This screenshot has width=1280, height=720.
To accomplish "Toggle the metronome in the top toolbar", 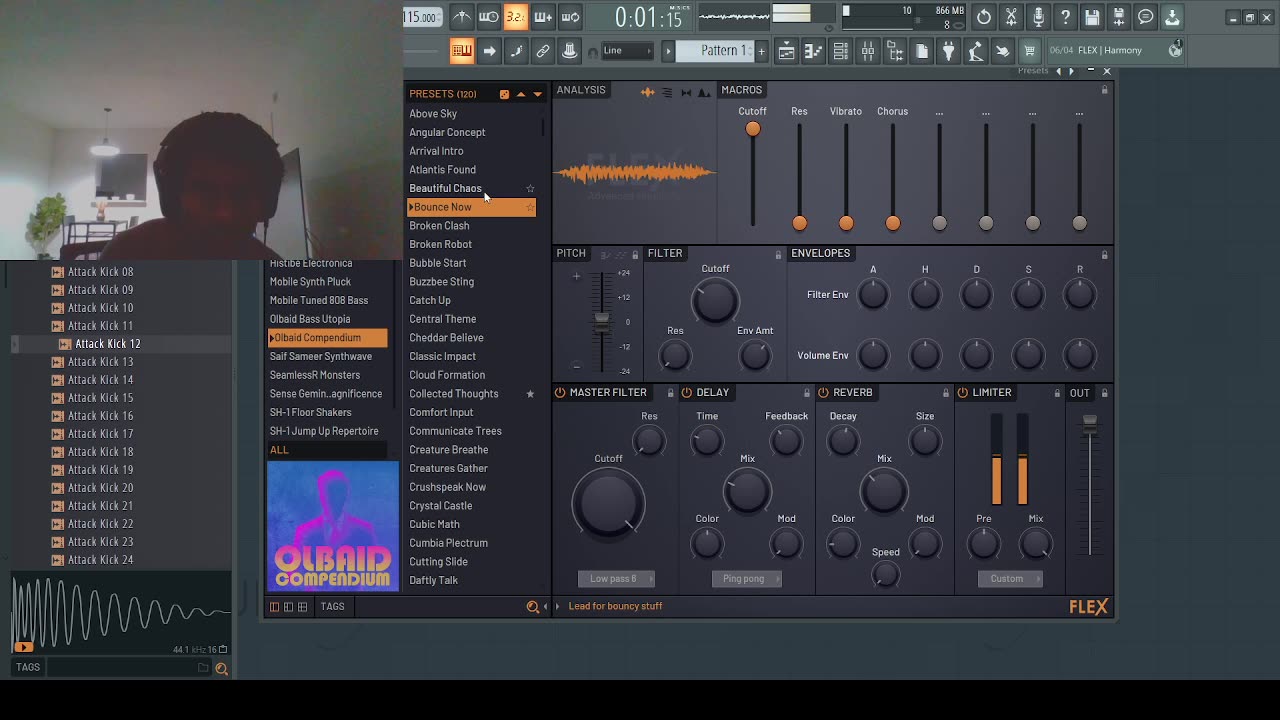I will point(461,17).
